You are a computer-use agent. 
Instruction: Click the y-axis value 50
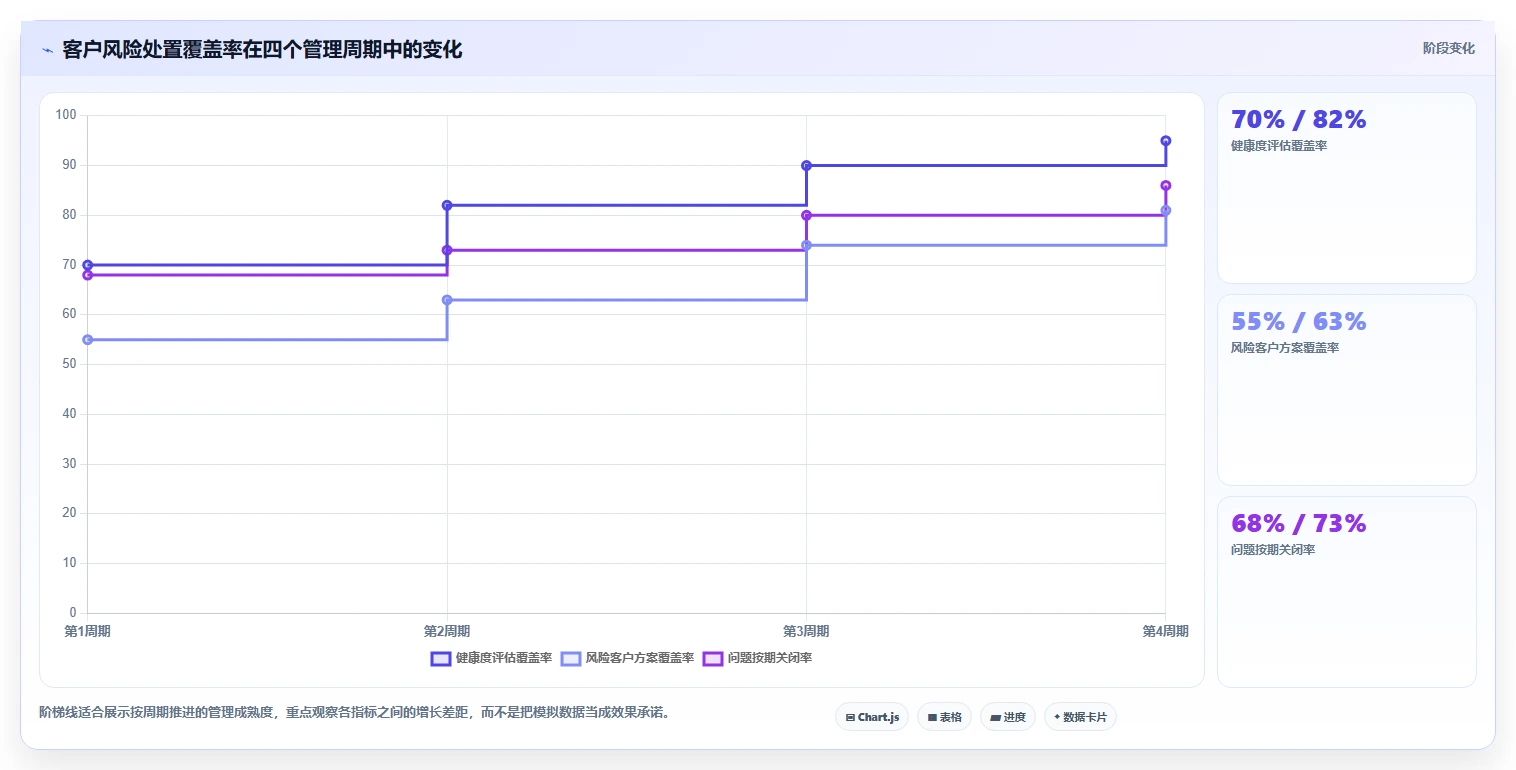click(69, 364)
